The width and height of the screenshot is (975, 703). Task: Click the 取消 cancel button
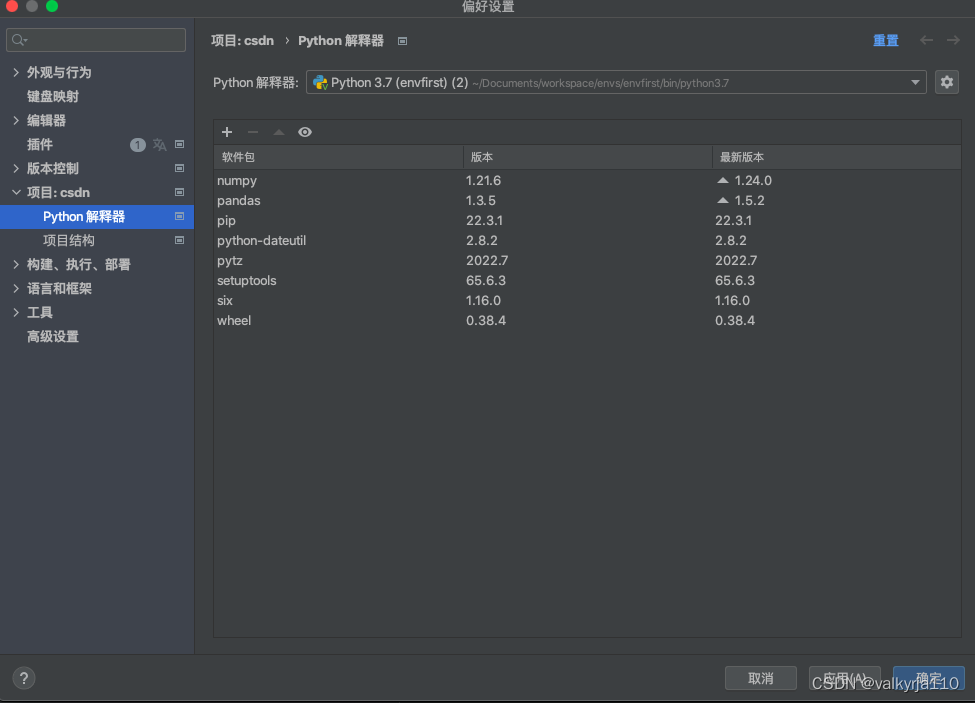[760, 678]
